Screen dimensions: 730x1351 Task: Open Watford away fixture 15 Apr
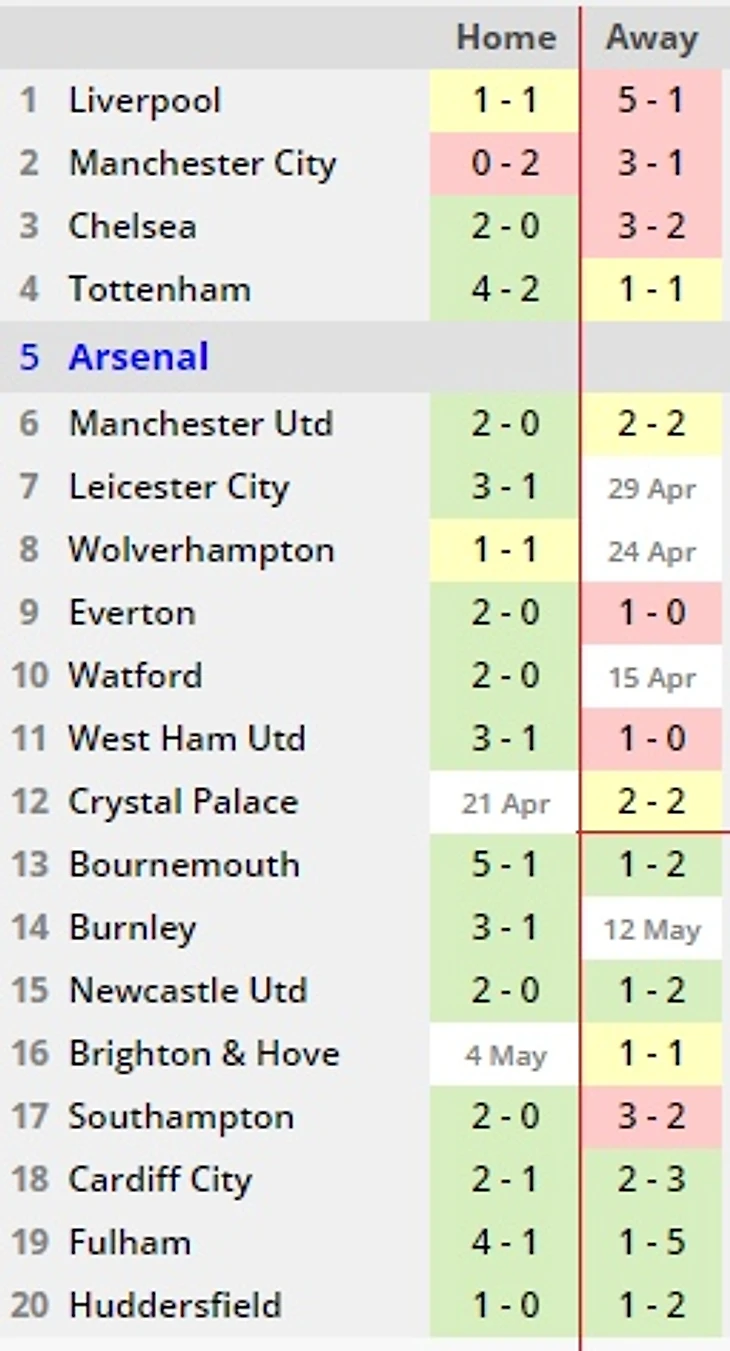pos(651,678)
